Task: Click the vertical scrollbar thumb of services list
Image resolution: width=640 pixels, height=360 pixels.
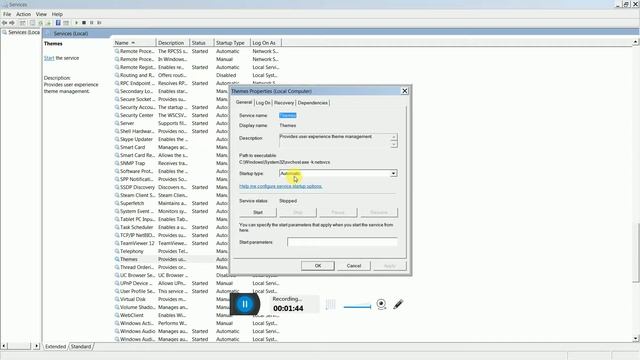Action: coord(636,253)
